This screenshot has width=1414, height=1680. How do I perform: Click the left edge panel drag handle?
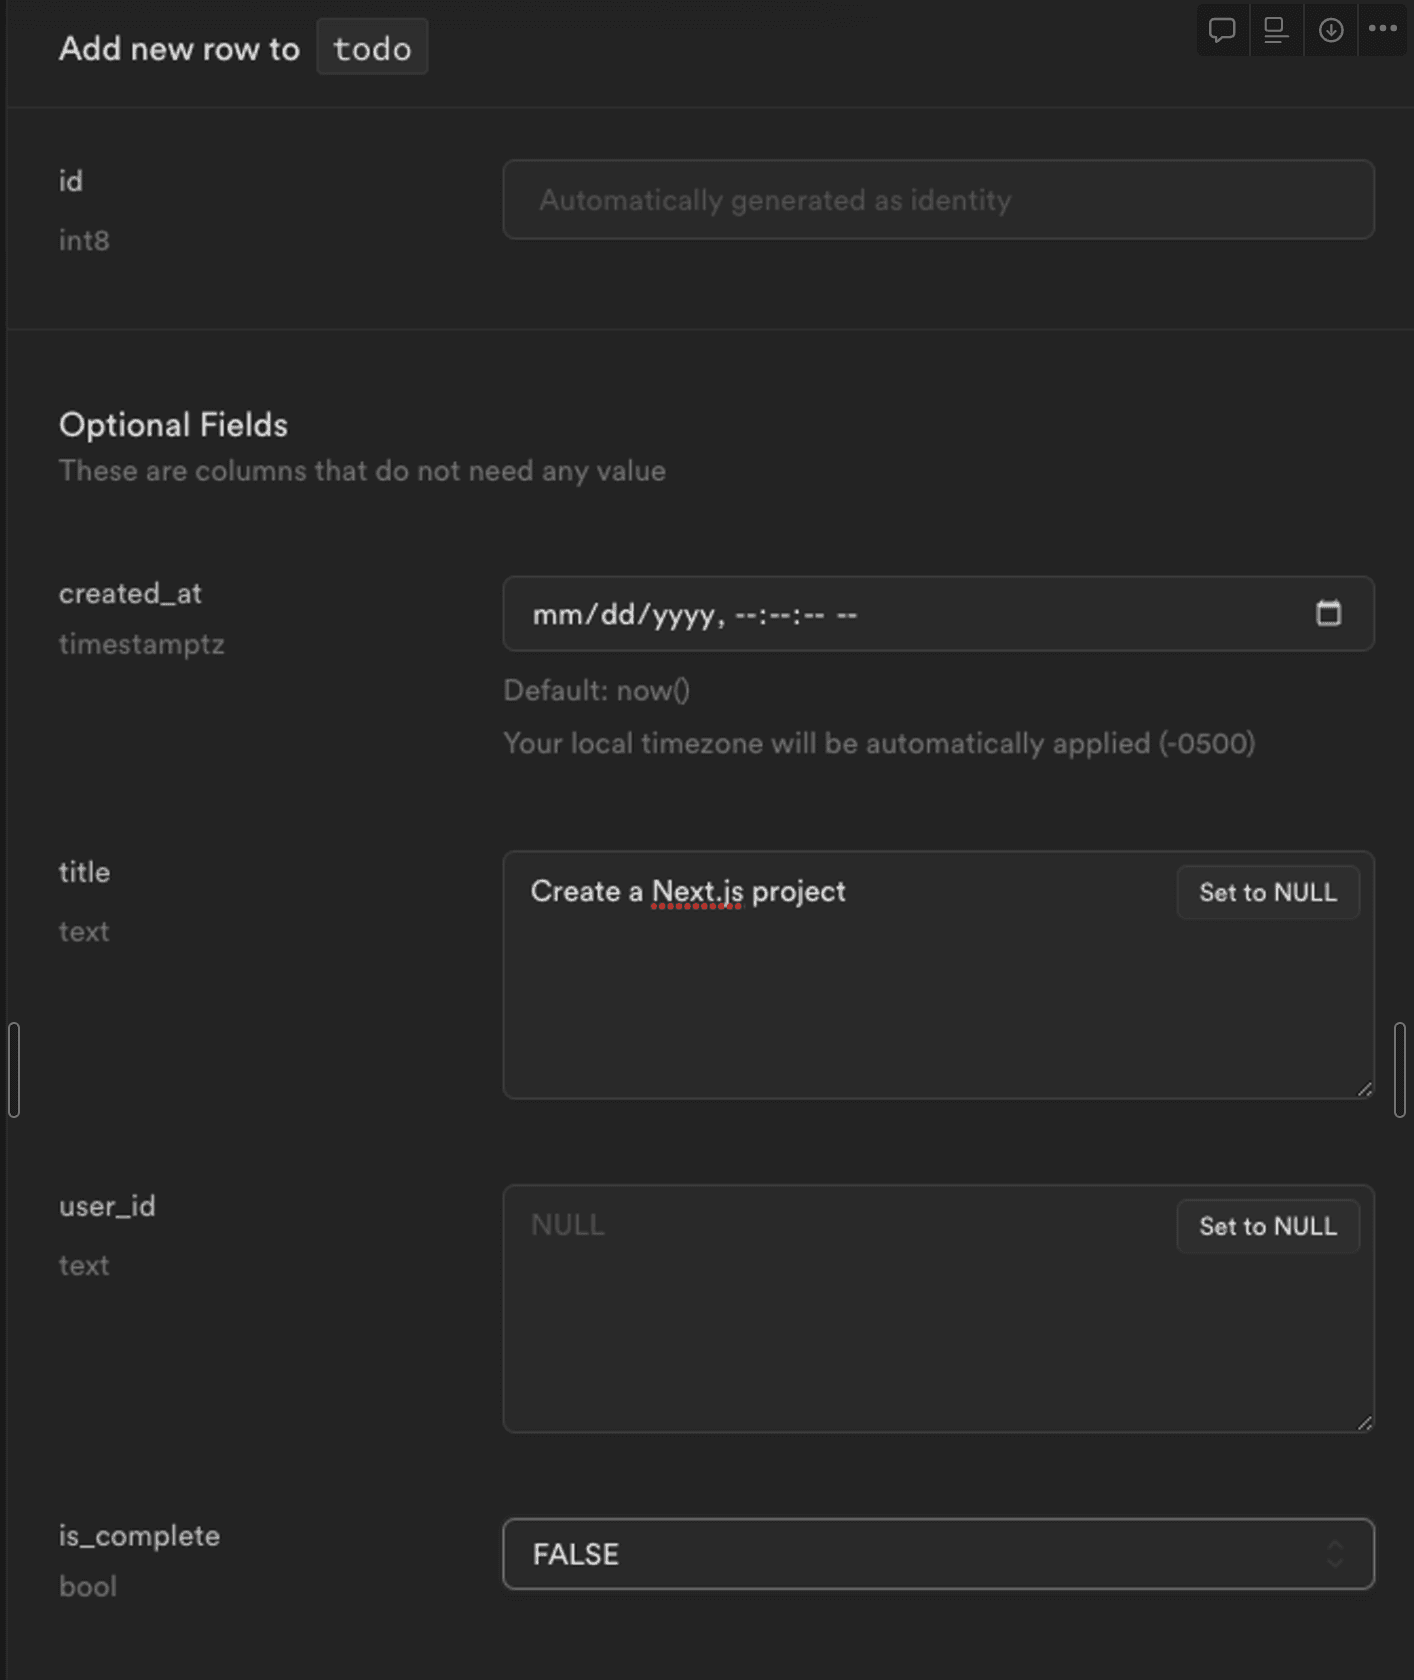[14, 1069]
